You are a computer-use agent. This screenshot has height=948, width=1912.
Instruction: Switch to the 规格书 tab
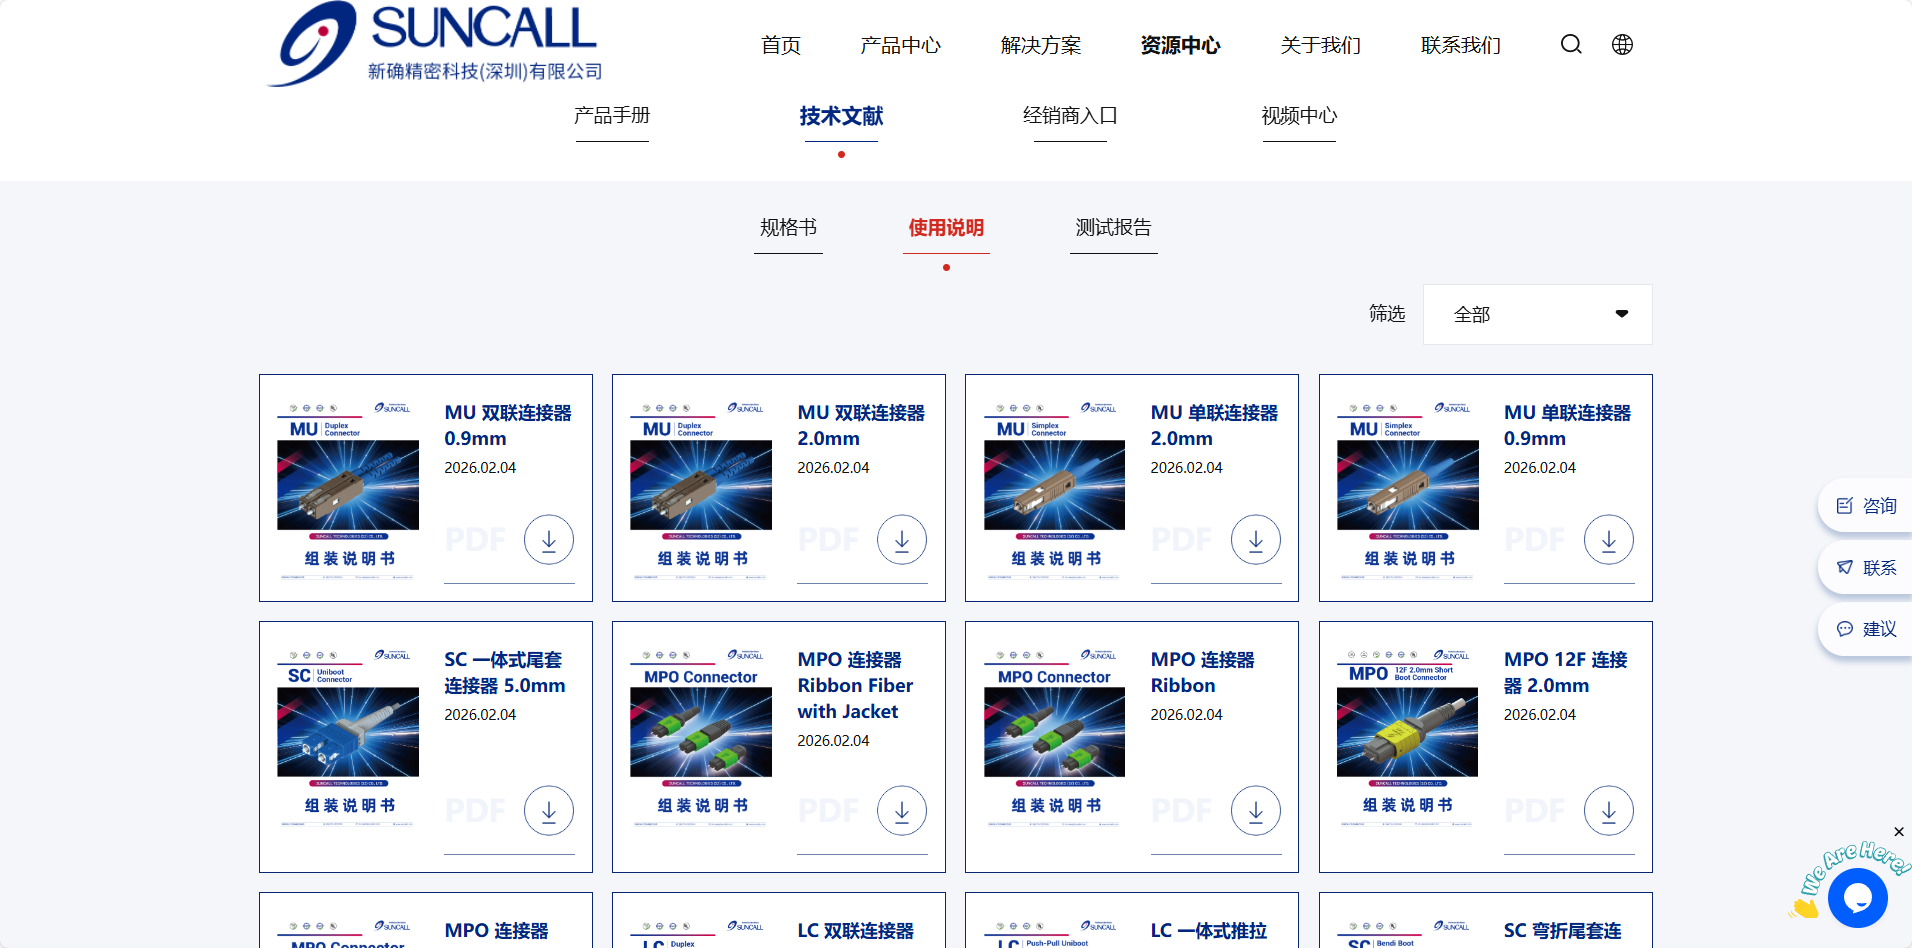(788, 228)
